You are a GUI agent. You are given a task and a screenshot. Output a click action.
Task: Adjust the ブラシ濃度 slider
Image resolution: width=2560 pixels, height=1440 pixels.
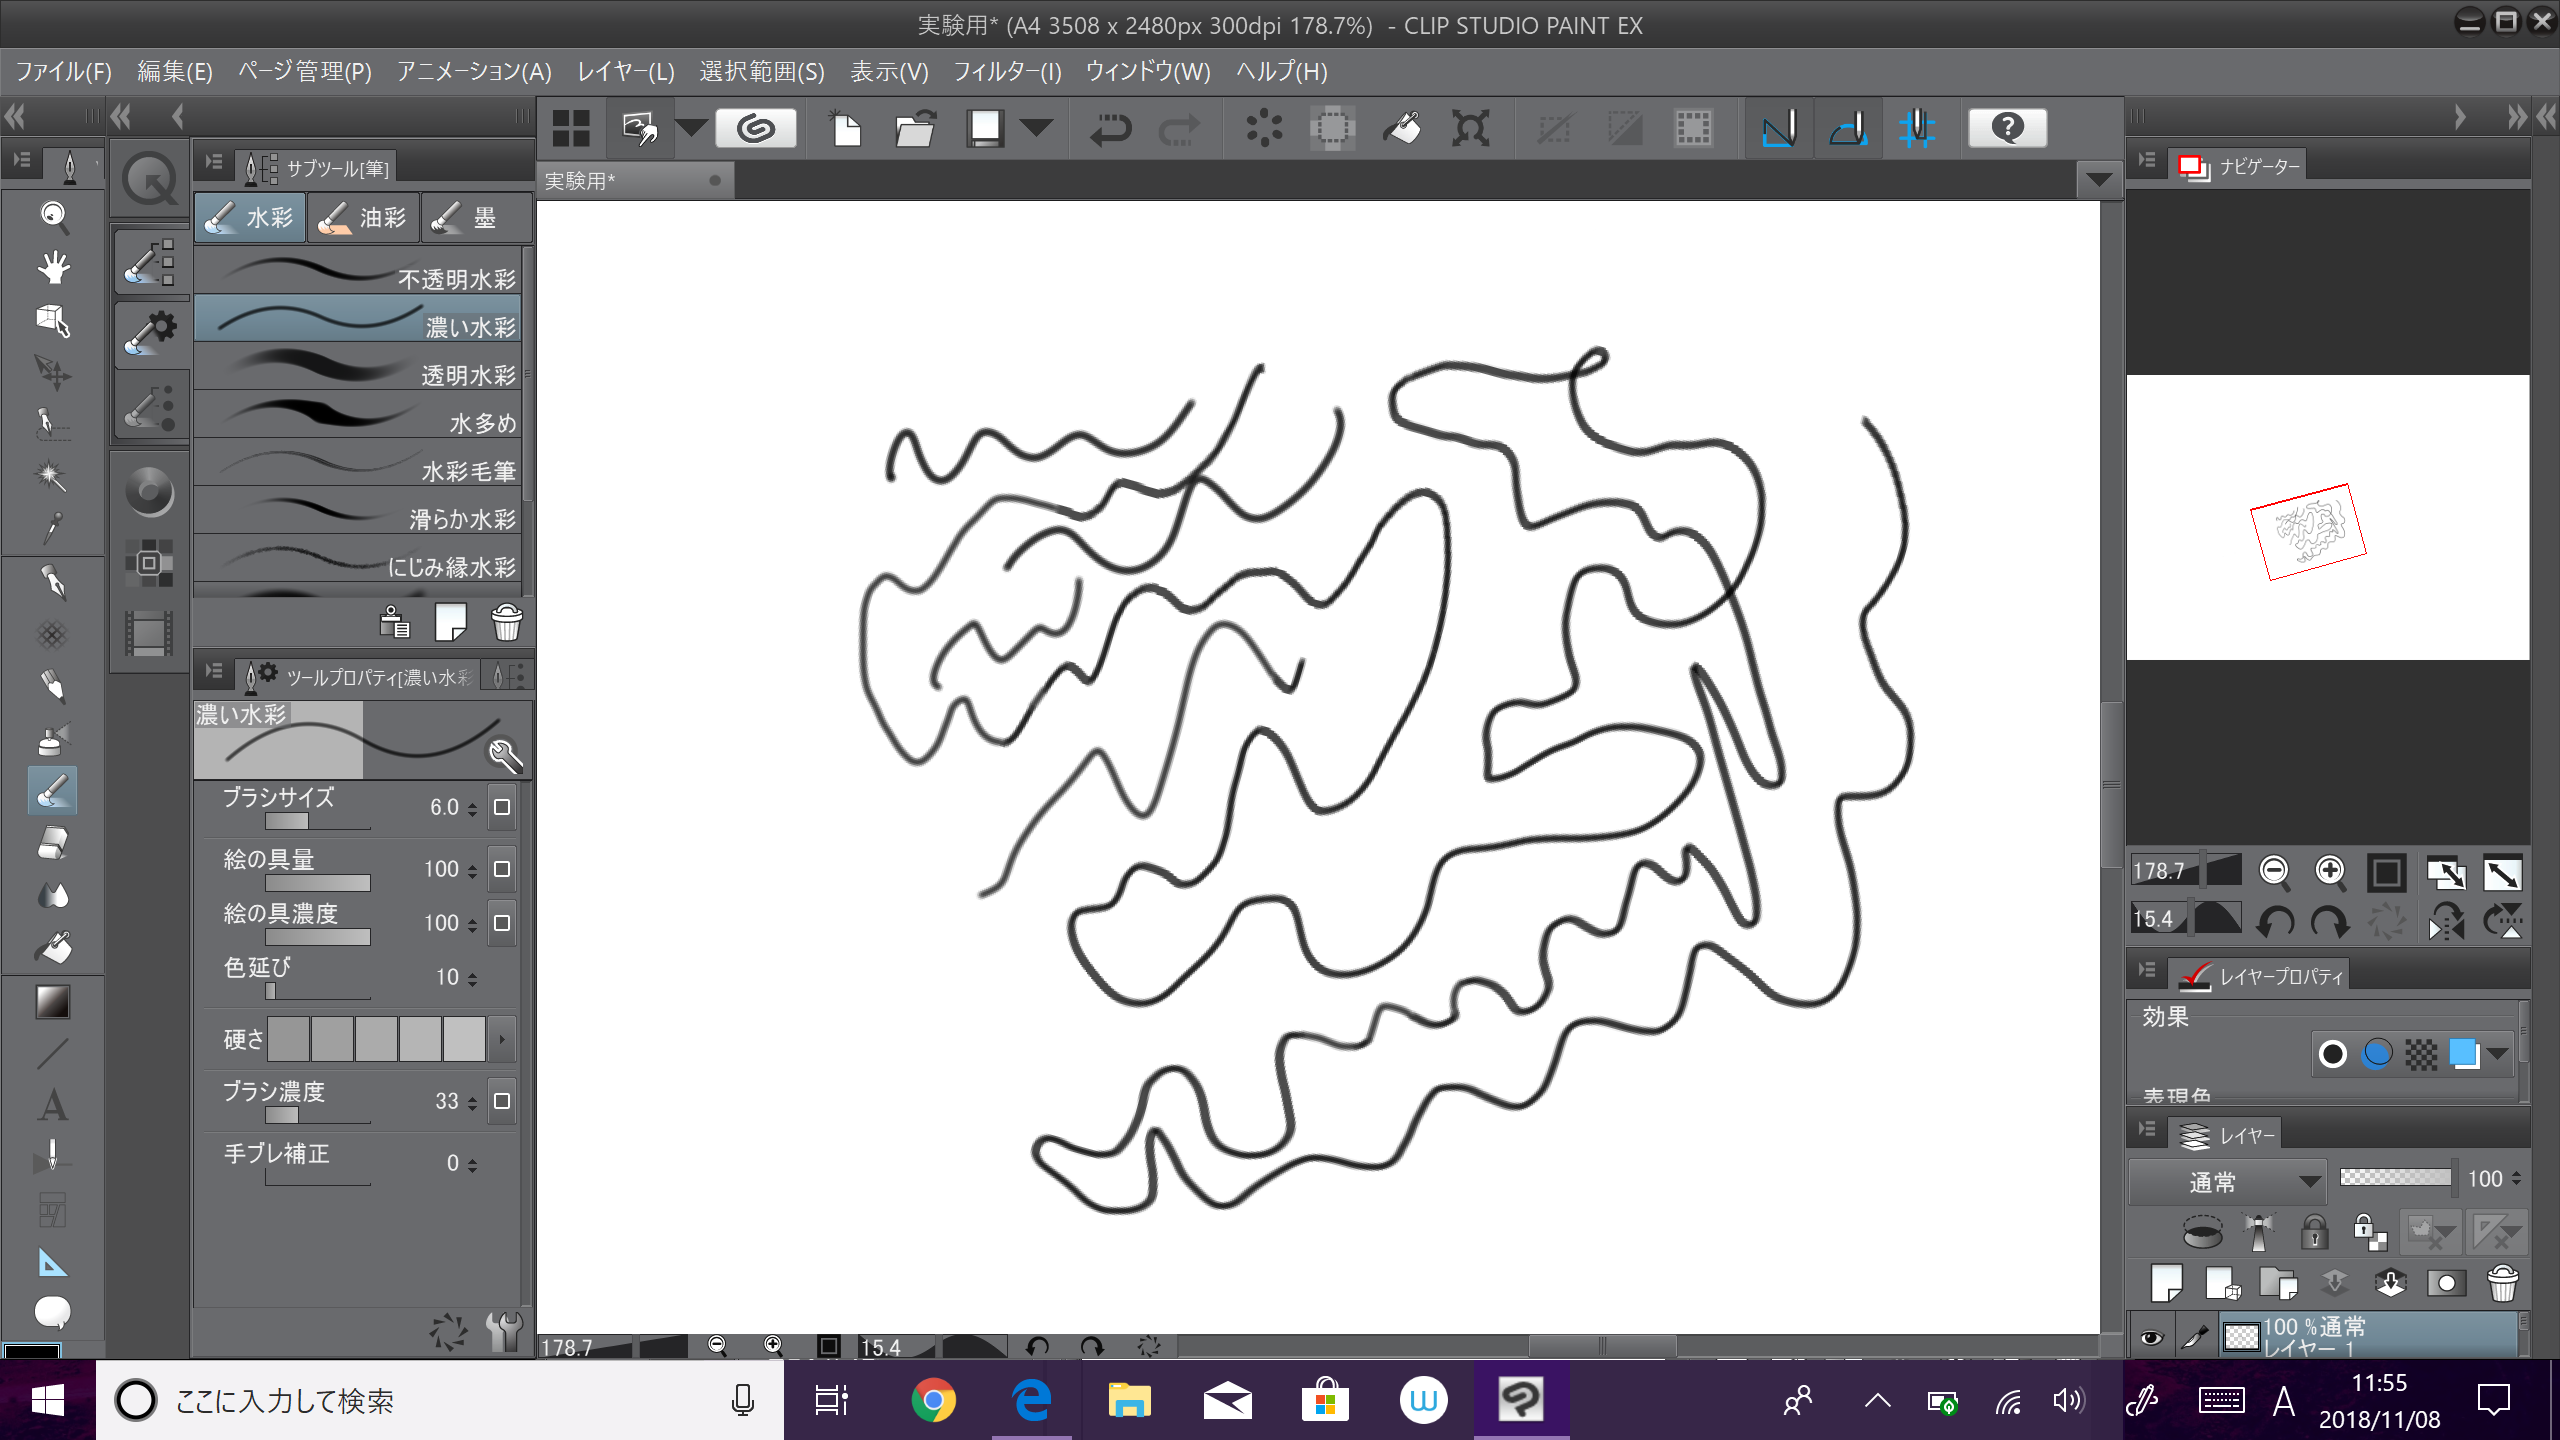tap(318, 1115)
